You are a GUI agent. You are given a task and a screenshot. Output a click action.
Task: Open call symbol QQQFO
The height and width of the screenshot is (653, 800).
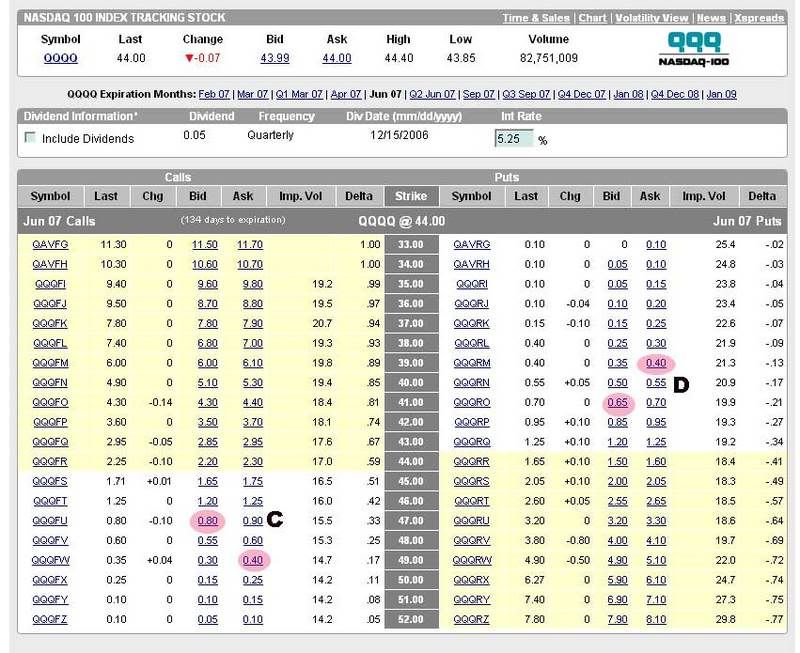click(x=50, y=403)
